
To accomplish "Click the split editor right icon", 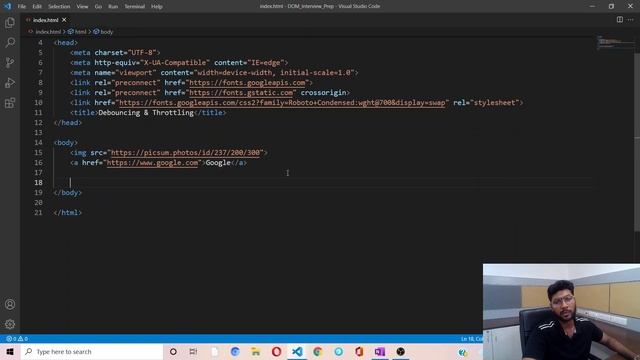I will pyautogui.click(x=620, y=20).
